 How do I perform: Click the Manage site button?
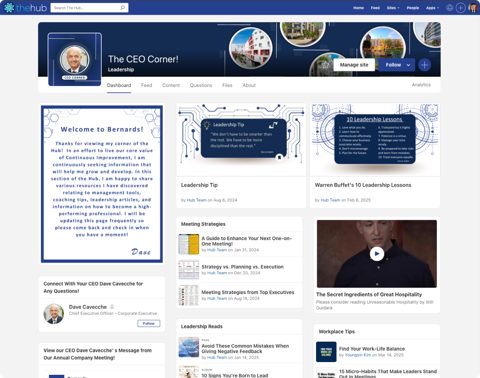click(354, 65)
